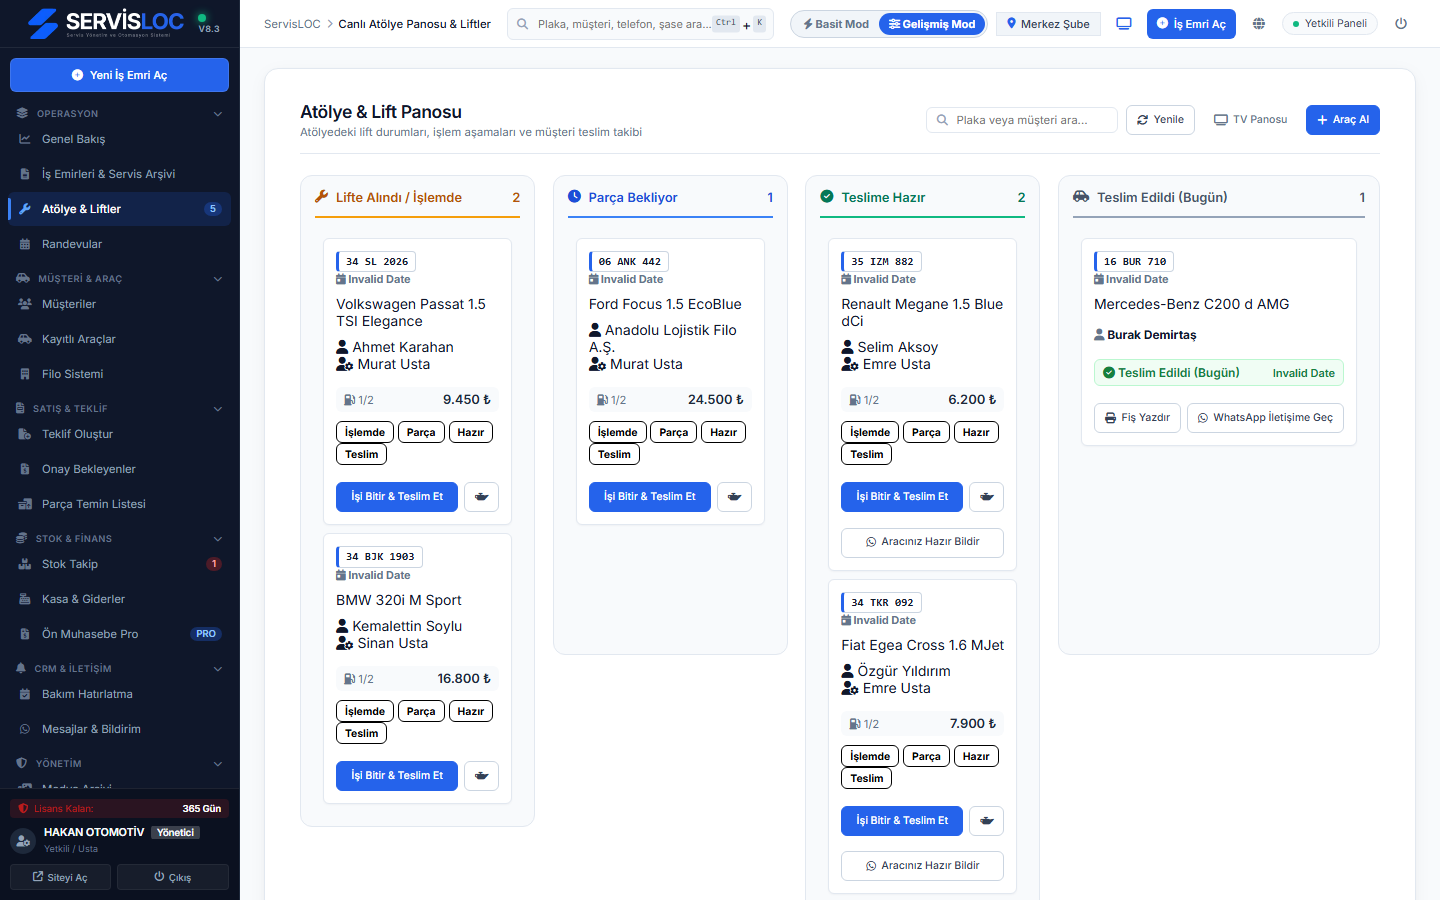Click the check icon in the Teslime Hazır header
This screenshot has height=900, width=1440.
pyautogui.click(x=827, y=197)
